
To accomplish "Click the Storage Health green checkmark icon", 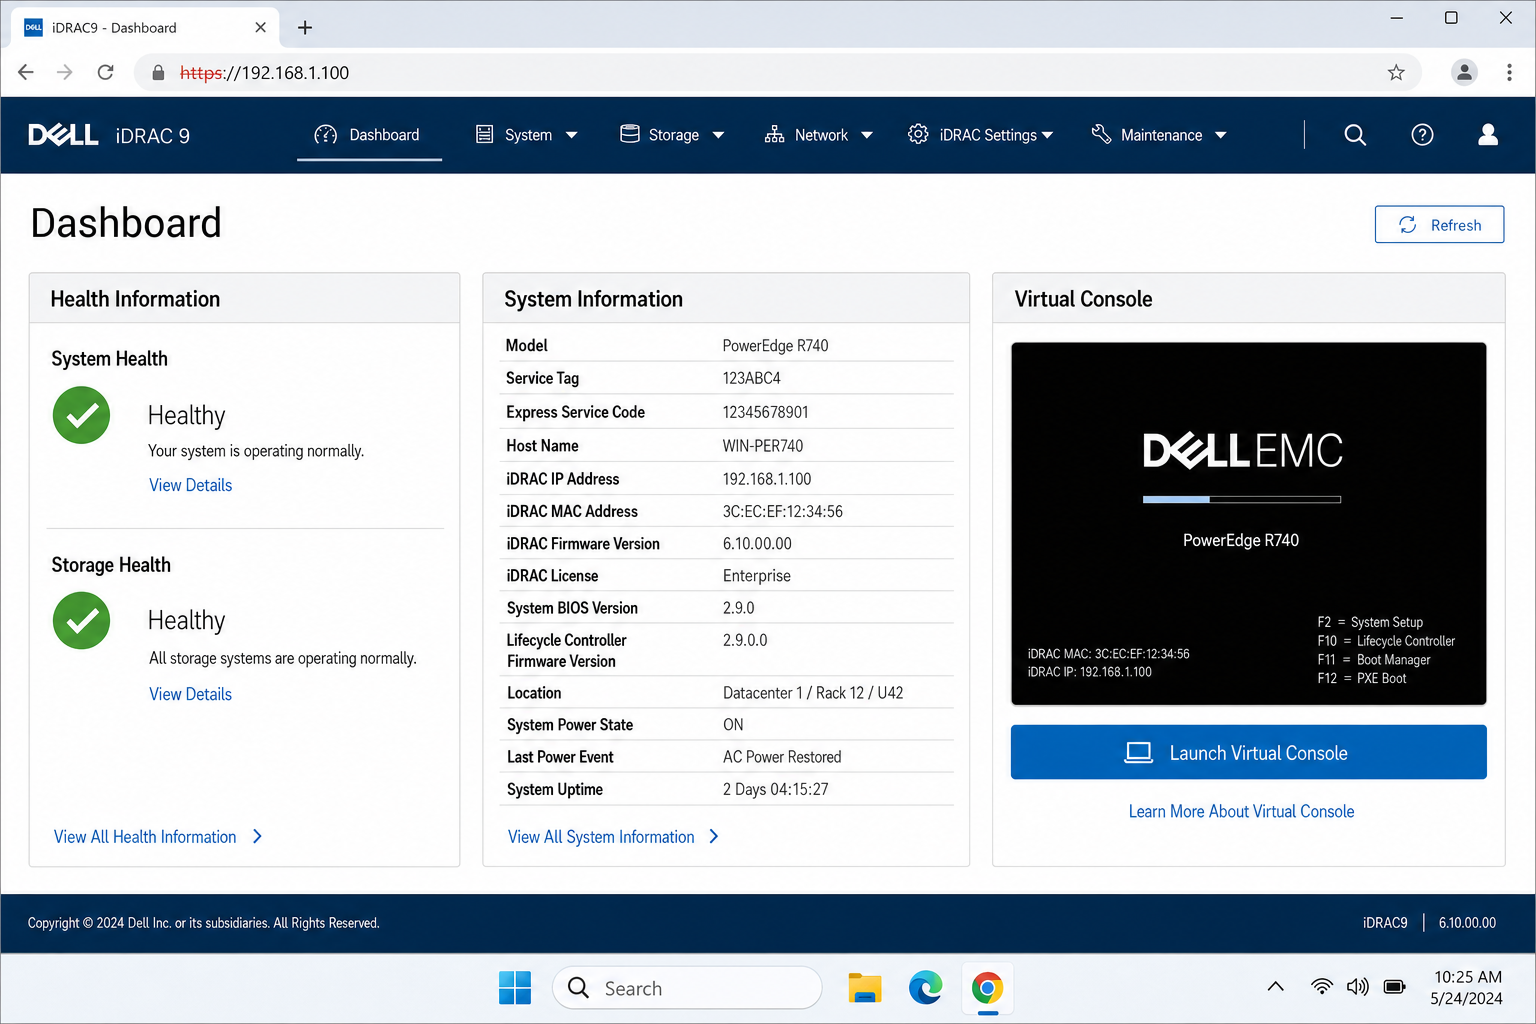I will click(82, 621).
